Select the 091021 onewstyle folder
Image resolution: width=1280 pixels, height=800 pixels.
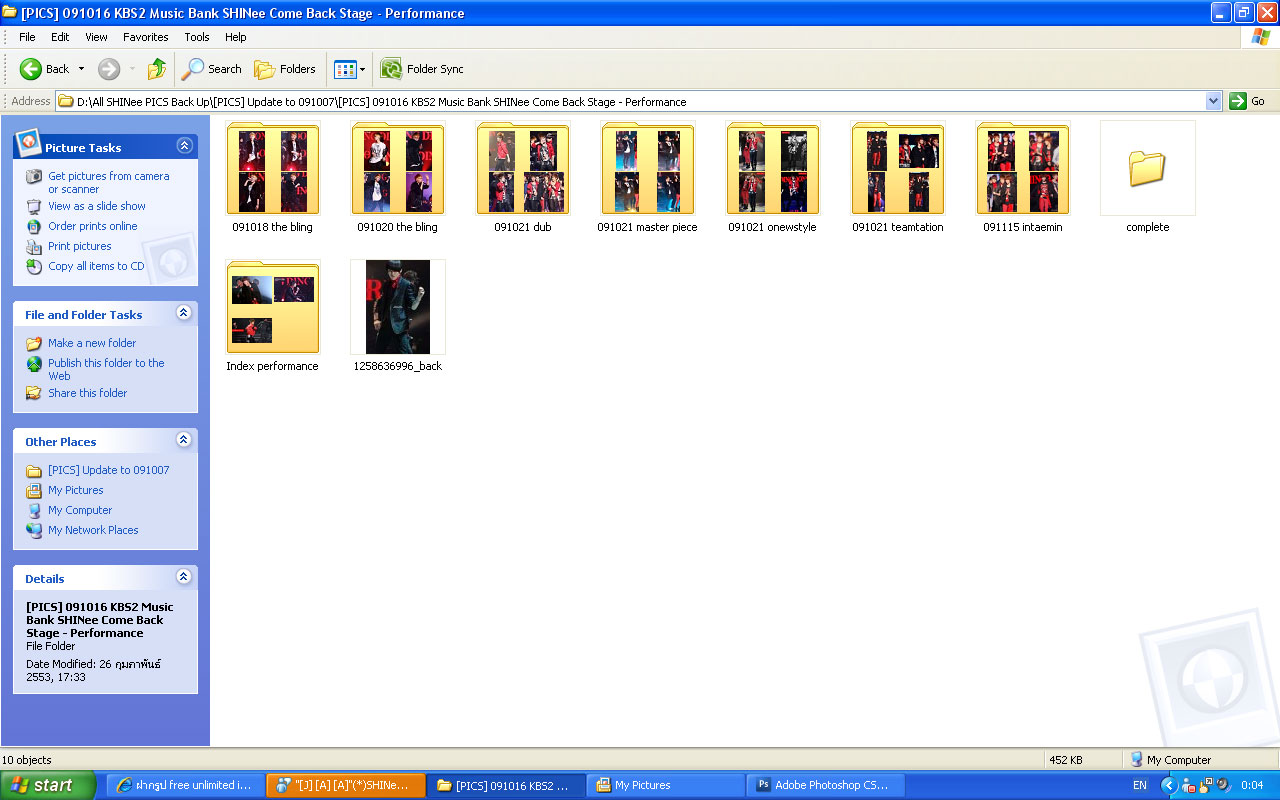click(773, 178)
